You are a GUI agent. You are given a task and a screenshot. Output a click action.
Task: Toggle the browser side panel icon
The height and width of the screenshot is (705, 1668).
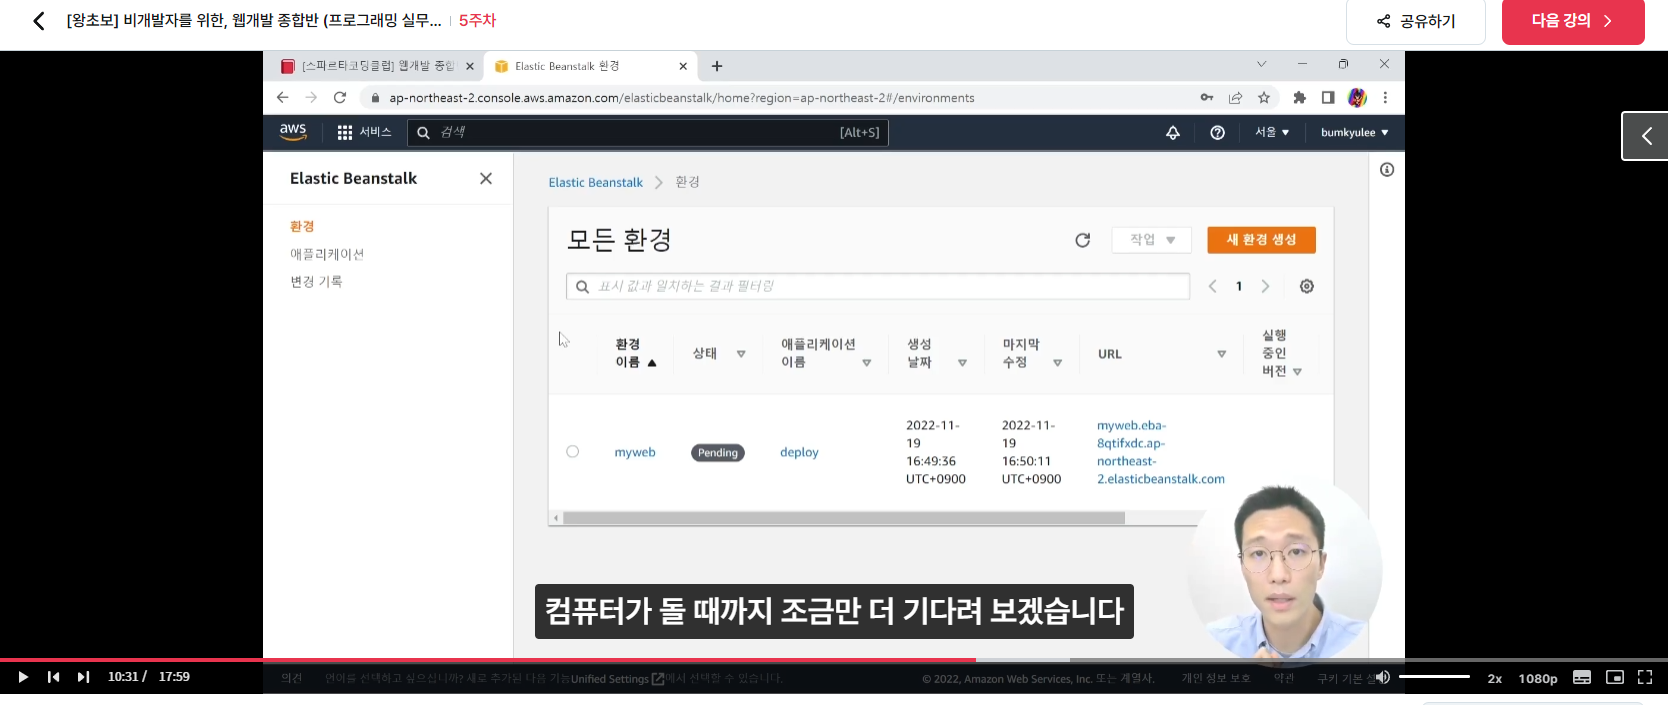[x=1328, y=98]
